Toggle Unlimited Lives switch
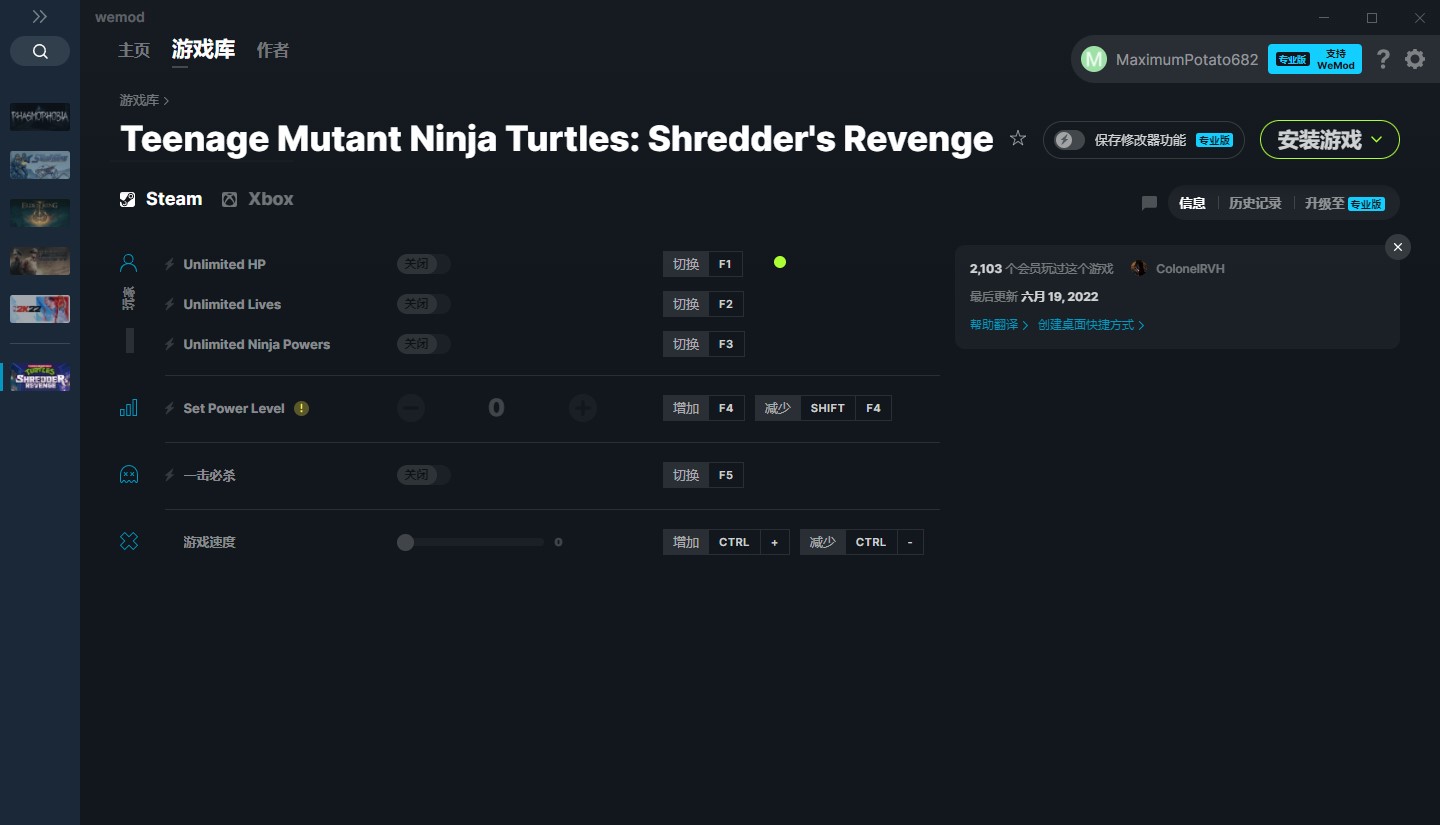The image size is (1440, 825). click(x=424, y=304)
